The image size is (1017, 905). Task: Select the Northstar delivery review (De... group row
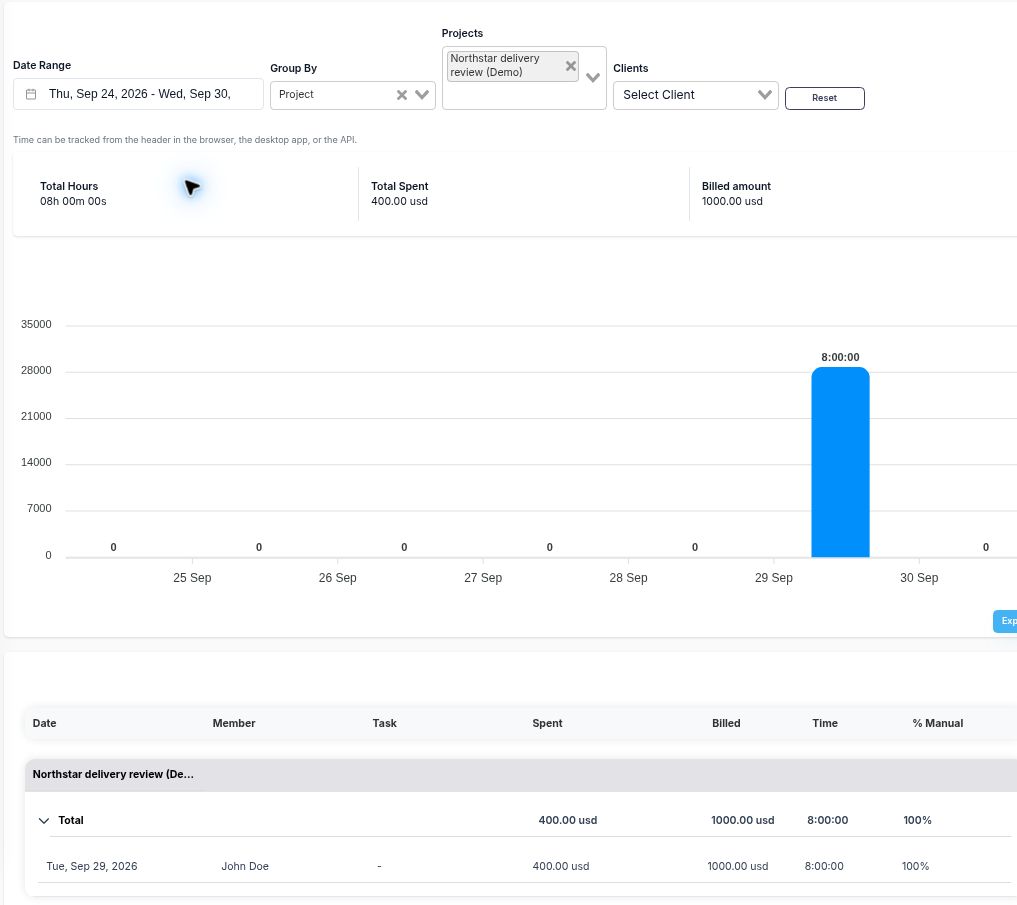(x=521, y=775)
